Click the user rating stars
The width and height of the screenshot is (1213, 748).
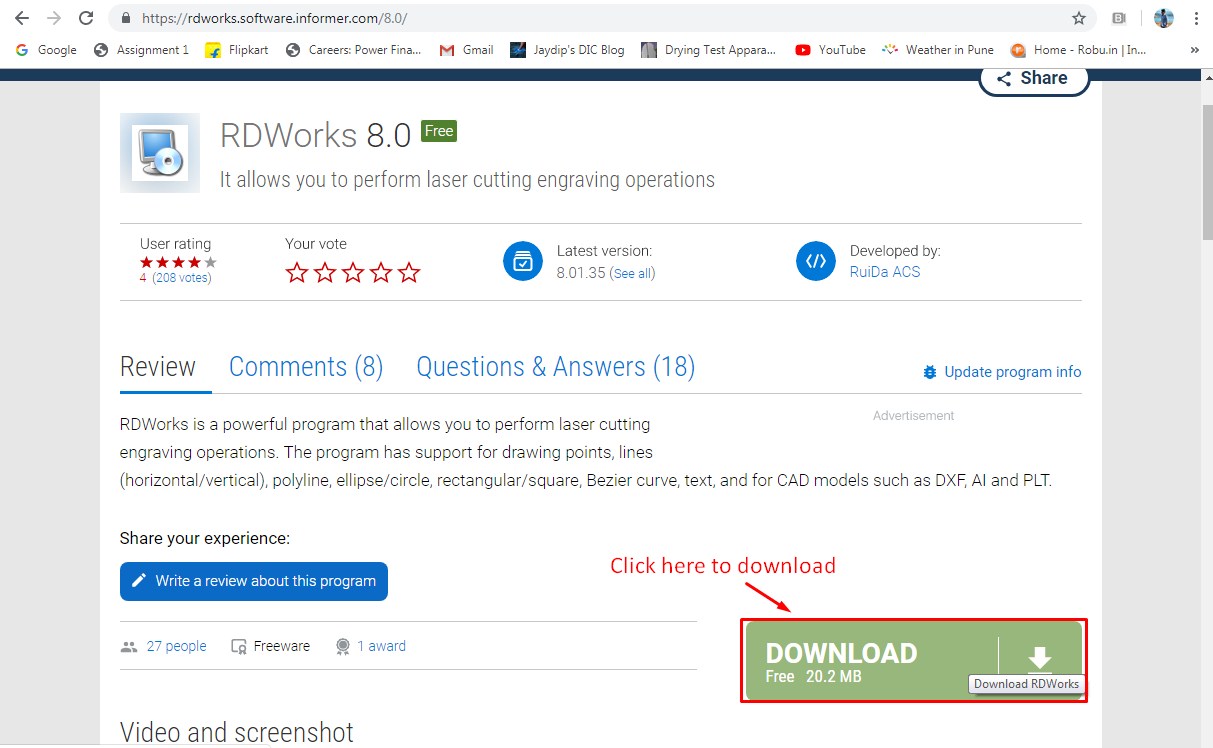178,262
